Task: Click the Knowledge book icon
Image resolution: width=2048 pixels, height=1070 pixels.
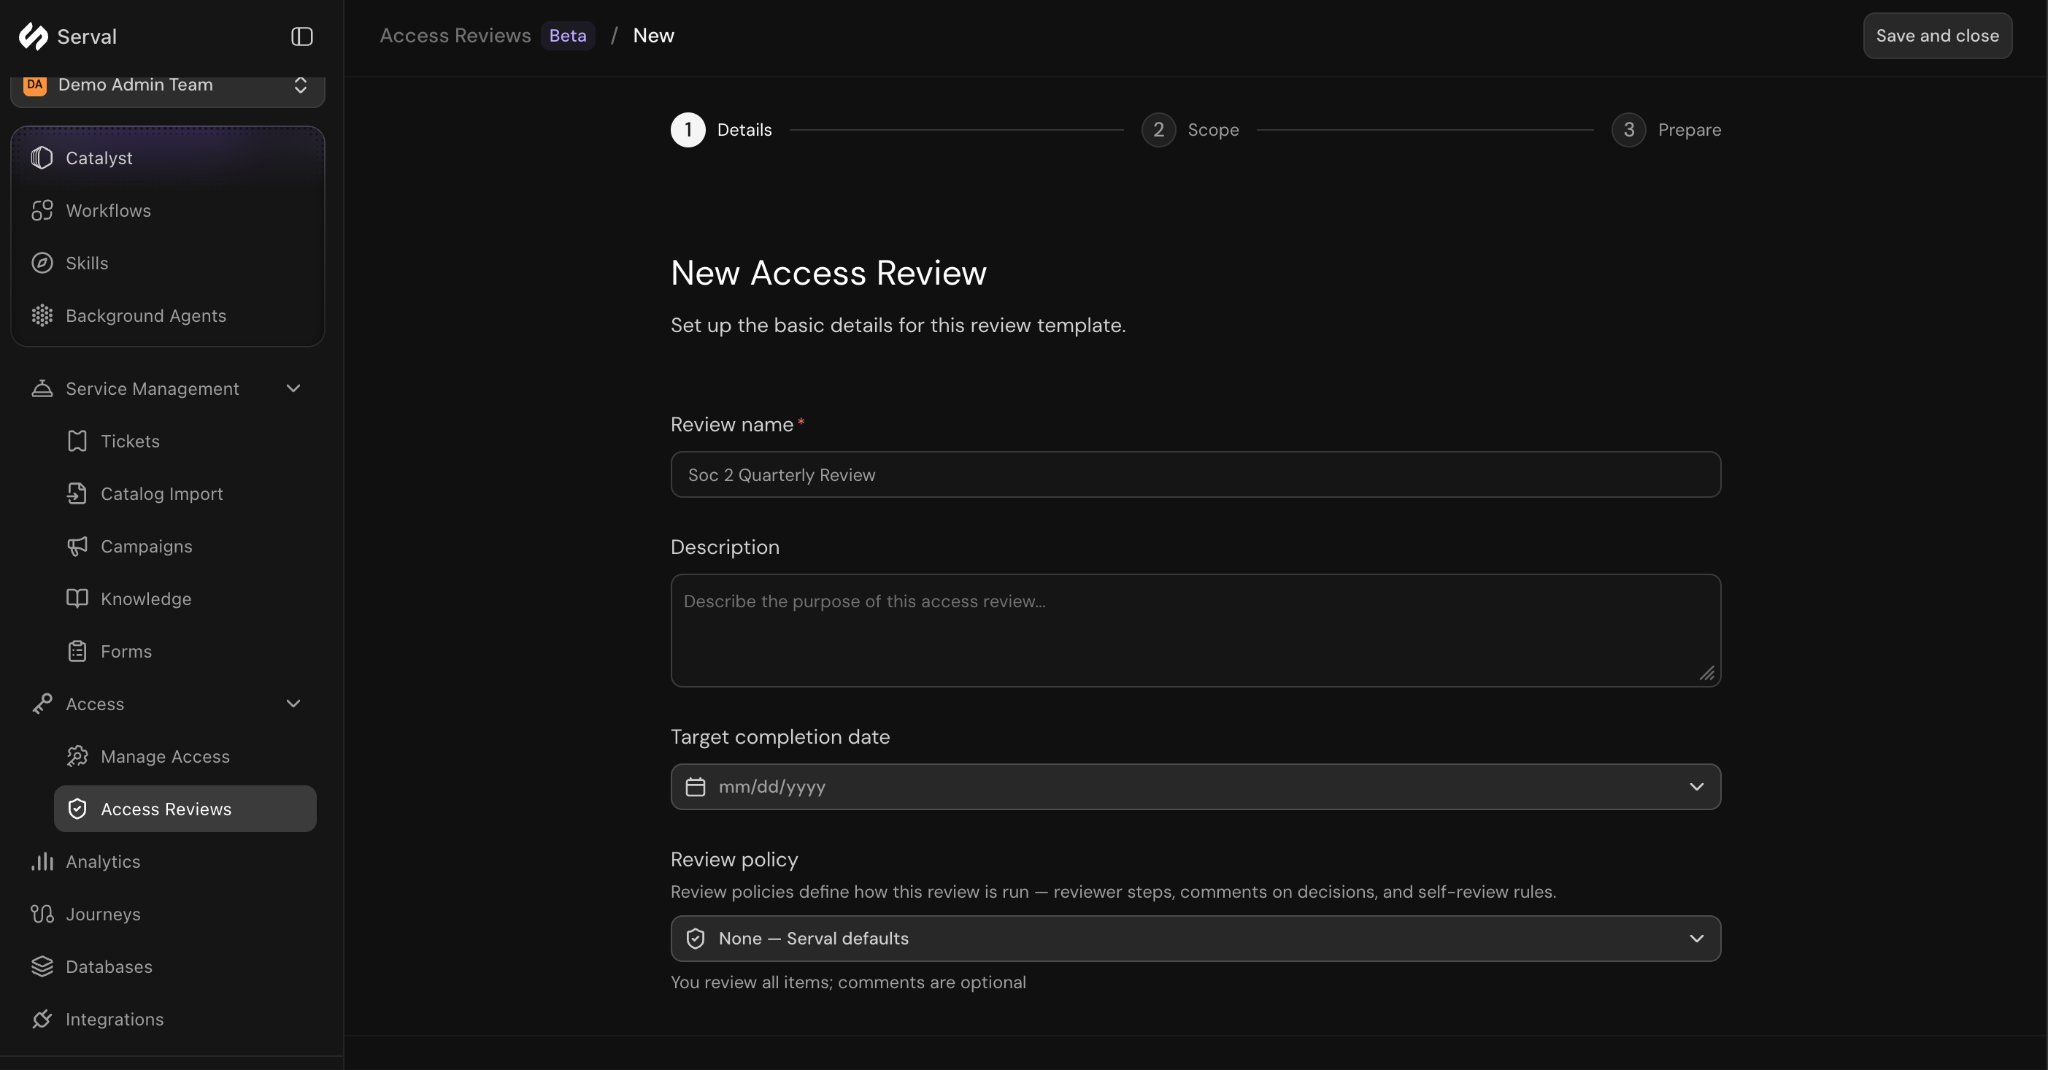Action: pyautogui.click(x=77, y=598)
